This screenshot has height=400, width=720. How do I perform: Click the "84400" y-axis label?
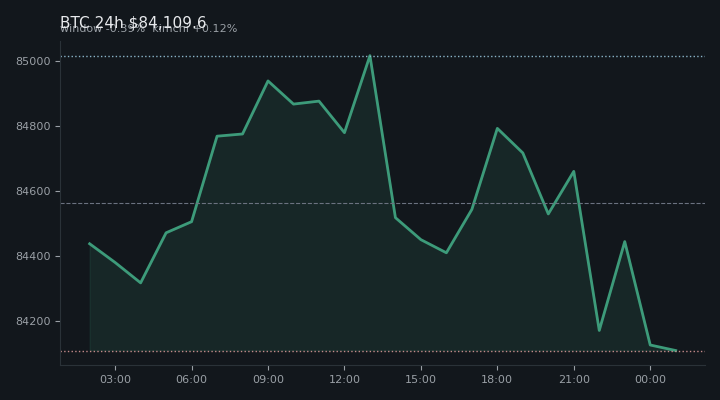tap(33, 256)
